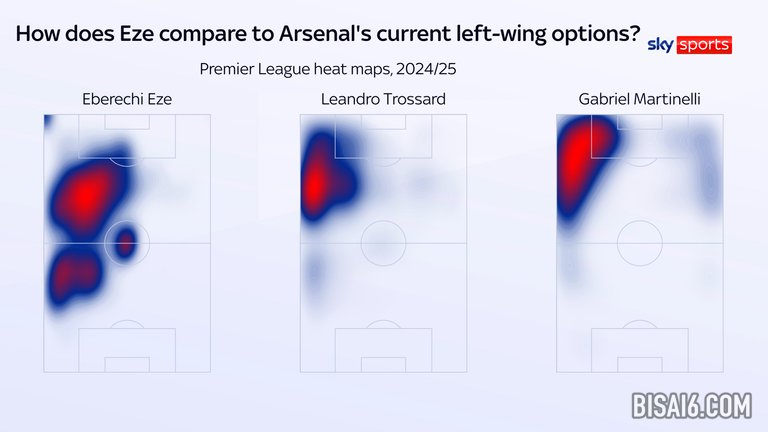Click the bottom penalty box on Trossard's pitch

coord(383,348)
